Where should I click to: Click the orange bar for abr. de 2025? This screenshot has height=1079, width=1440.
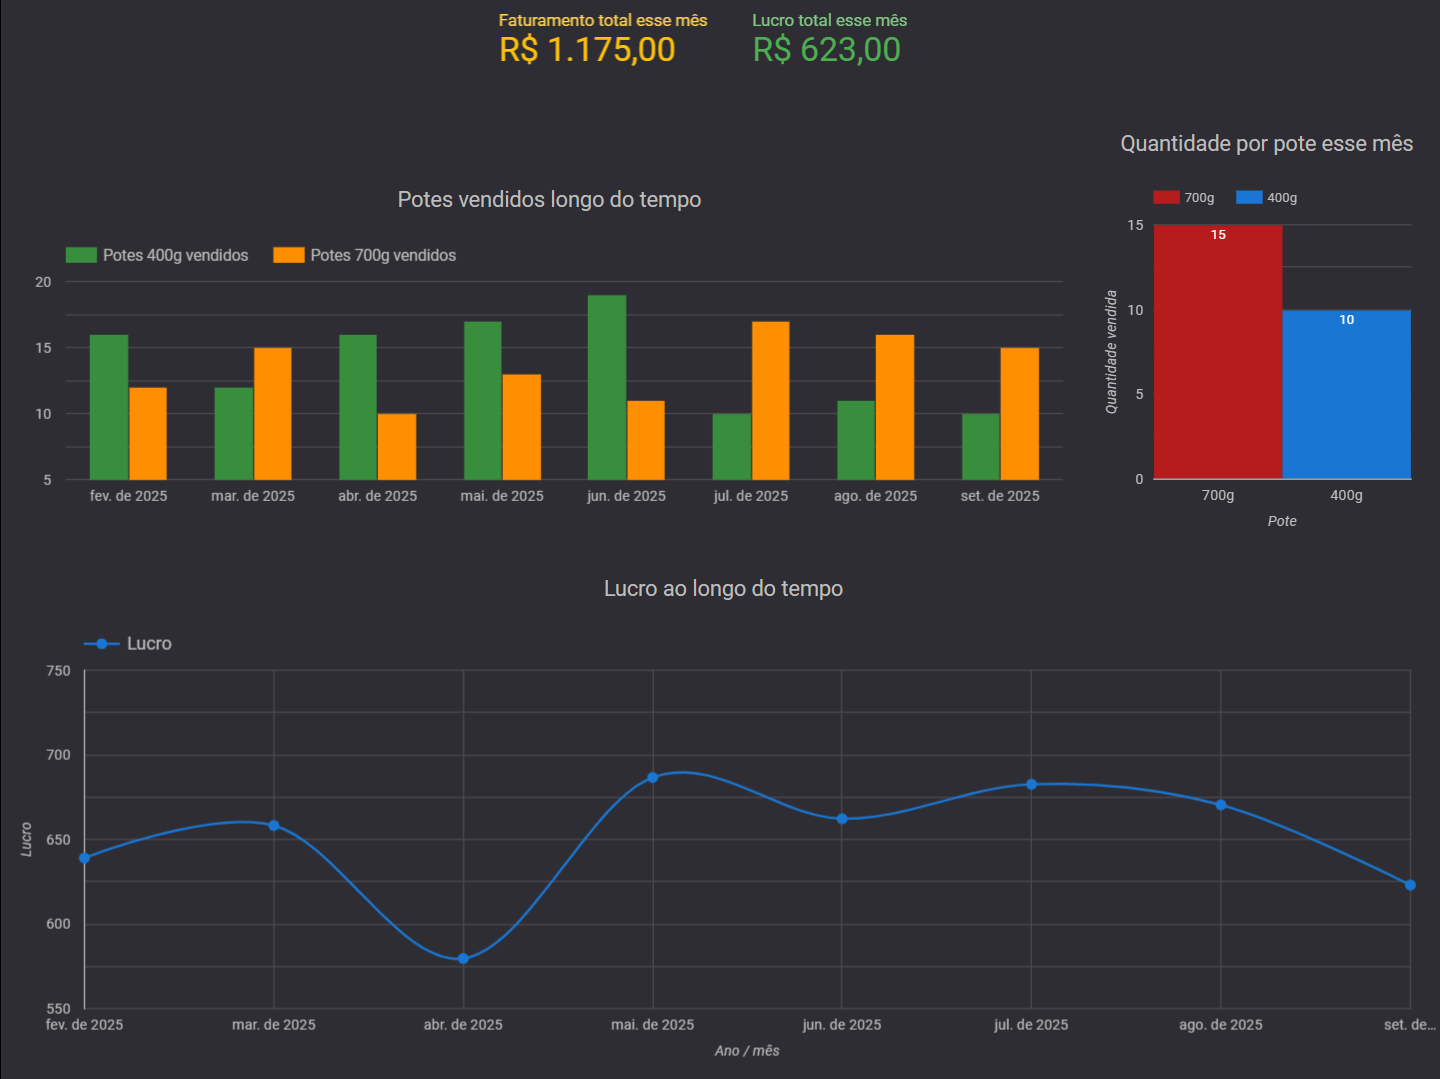397,446
